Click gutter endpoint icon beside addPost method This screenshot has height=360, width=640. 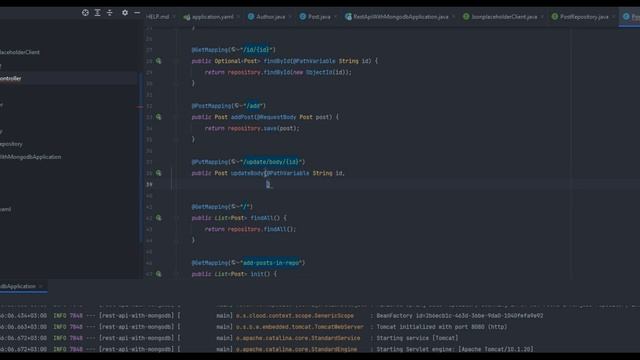tap(158, 117)
